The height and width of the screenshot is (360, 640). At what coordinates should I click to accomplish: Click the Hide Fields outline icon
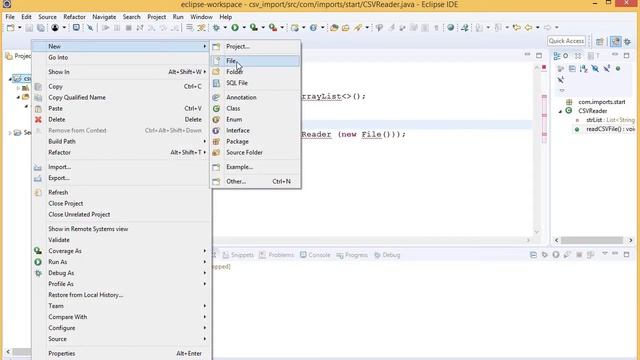tap(595, 69)
